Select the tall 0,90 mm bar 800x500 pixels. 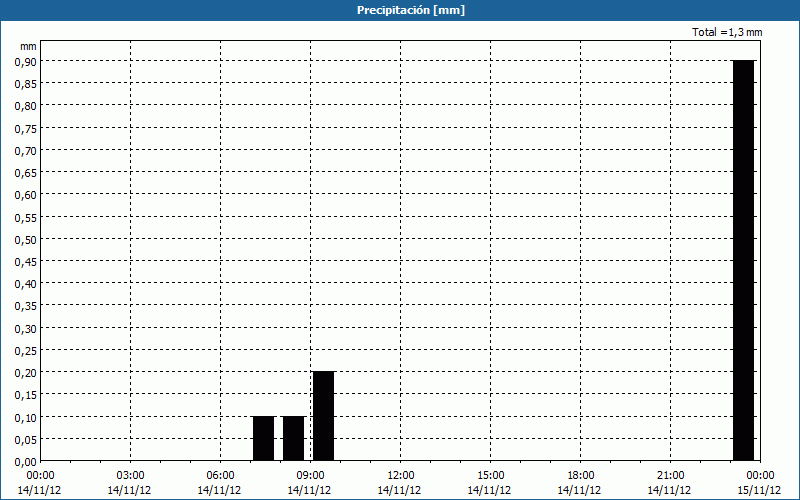[743, 260]
